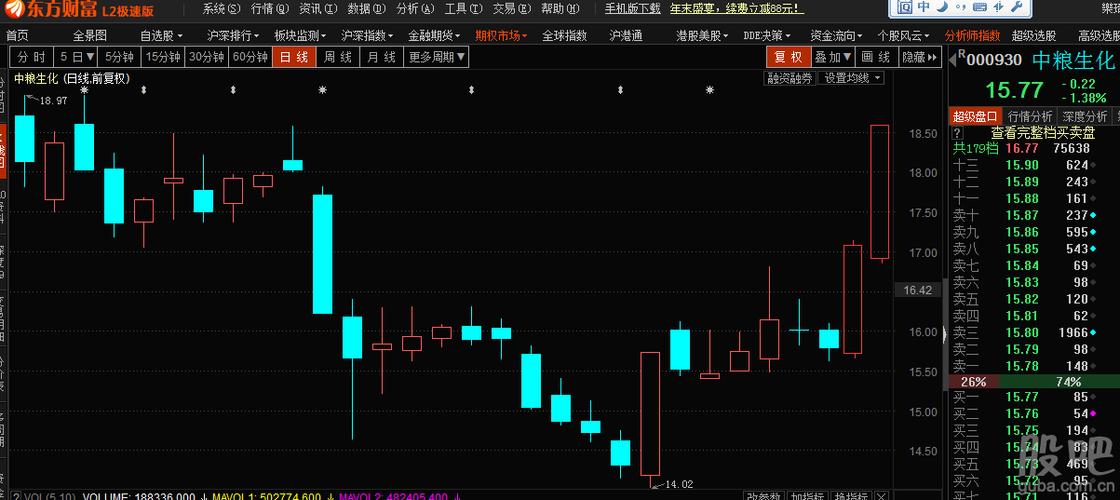Open the 更多周期 dropdown
This screenshot has height=500, width=1120.
pyautogui.click(x=436, y=57)
